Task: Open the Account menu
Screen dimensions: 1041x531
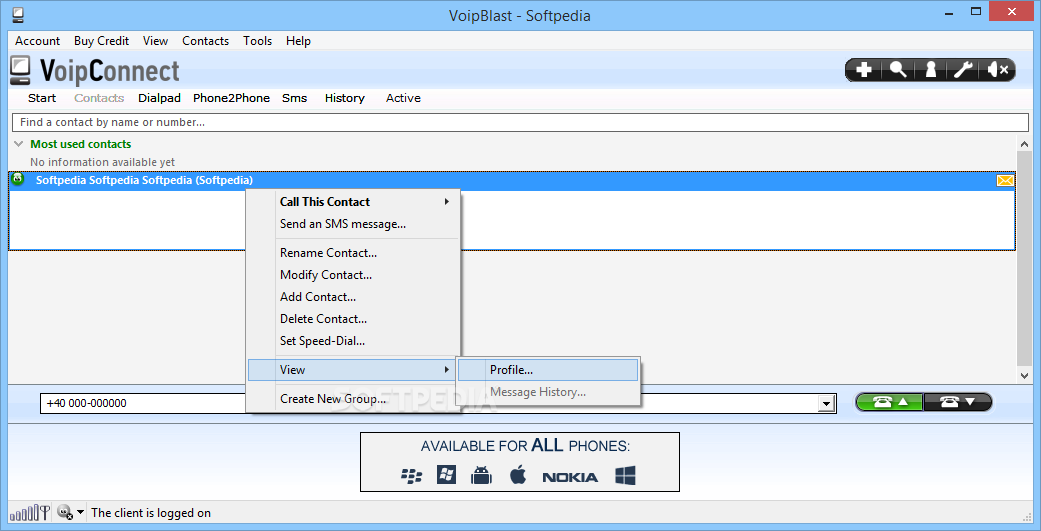Action: tap(38, 40)
